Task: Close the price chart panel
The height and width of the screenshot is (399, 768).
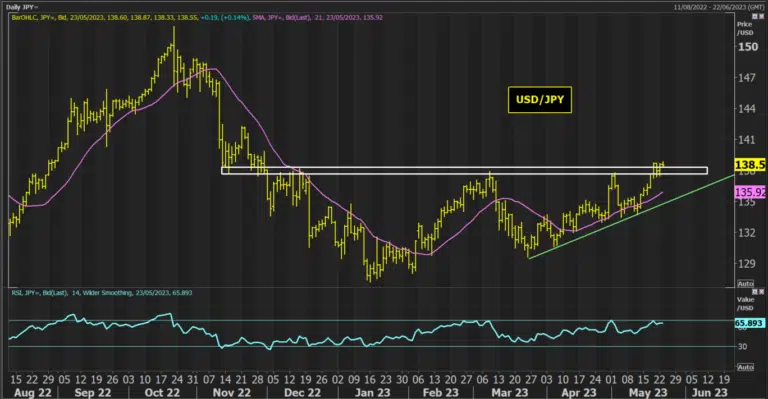Action: (x=761, y=17)
